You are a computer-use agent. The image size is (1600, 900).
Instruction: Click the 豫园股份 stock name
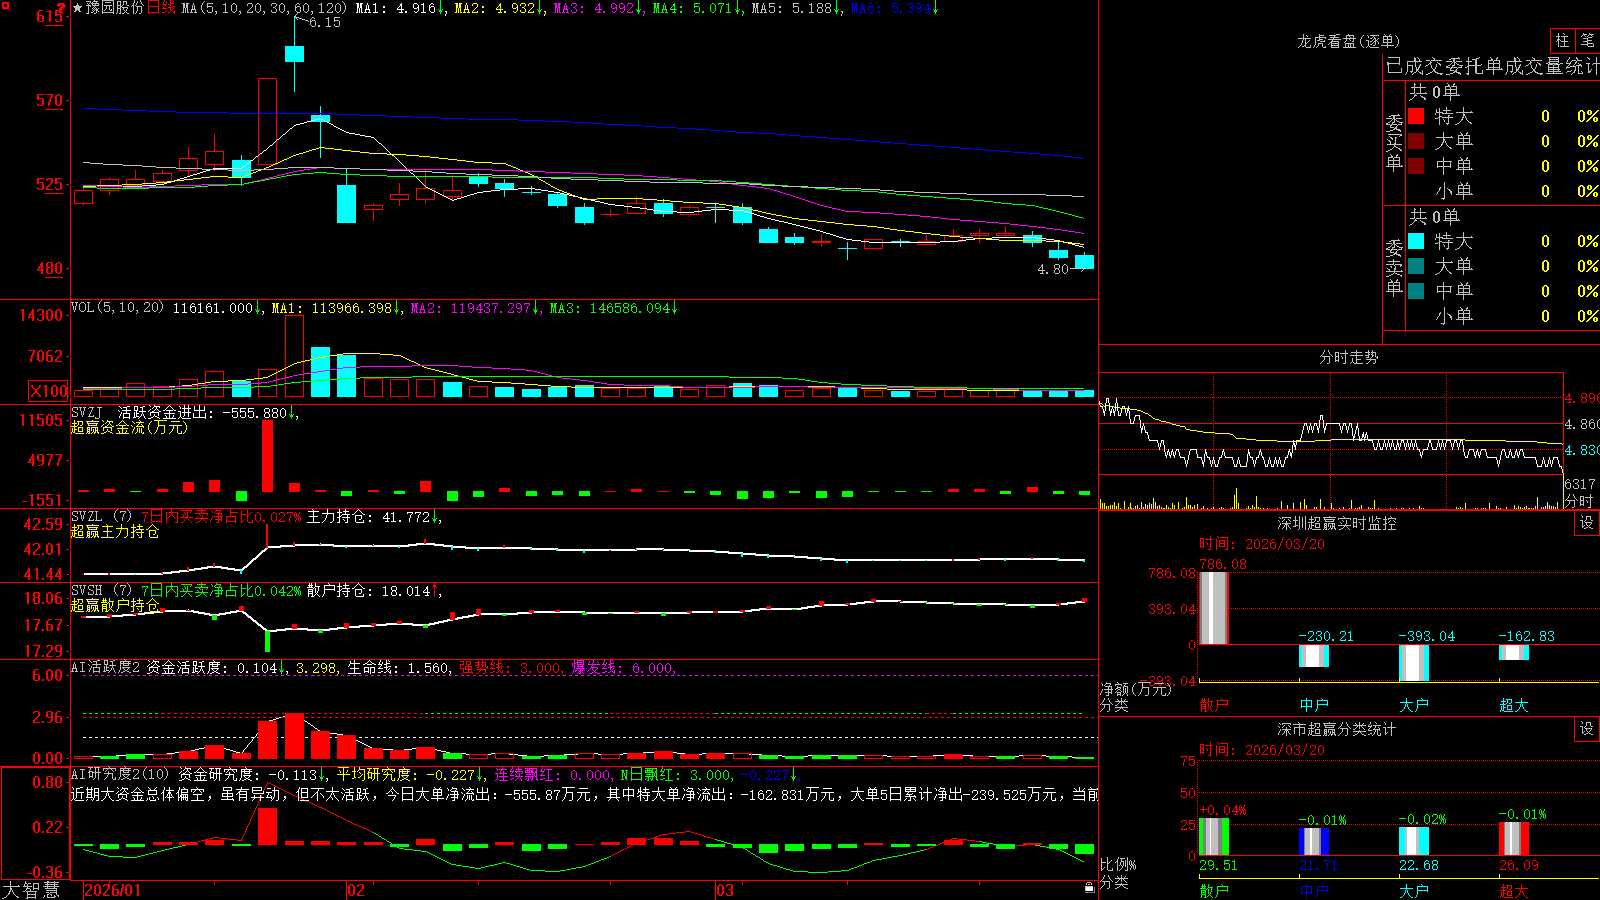[x=115, y=8]
